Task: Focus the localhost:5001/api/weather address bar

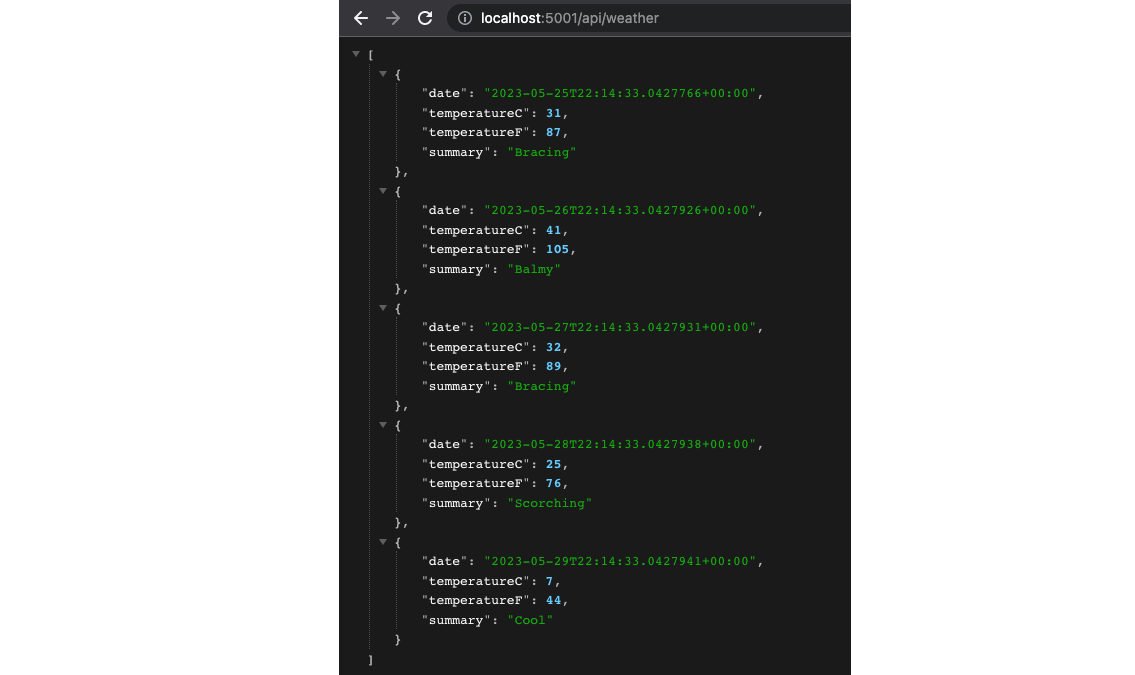Action: [649, 18]
